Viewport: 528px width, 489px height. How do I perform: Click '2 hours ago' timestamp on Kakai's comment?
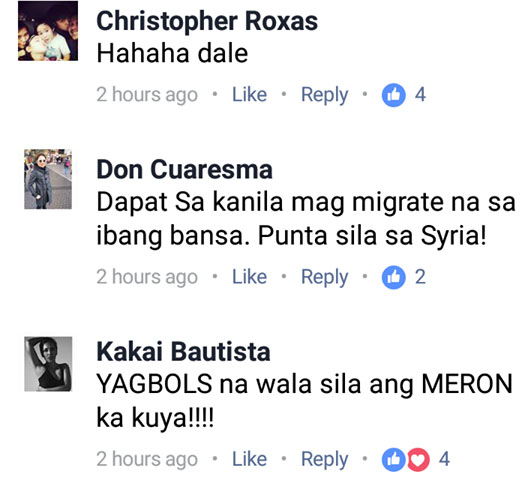147,460
